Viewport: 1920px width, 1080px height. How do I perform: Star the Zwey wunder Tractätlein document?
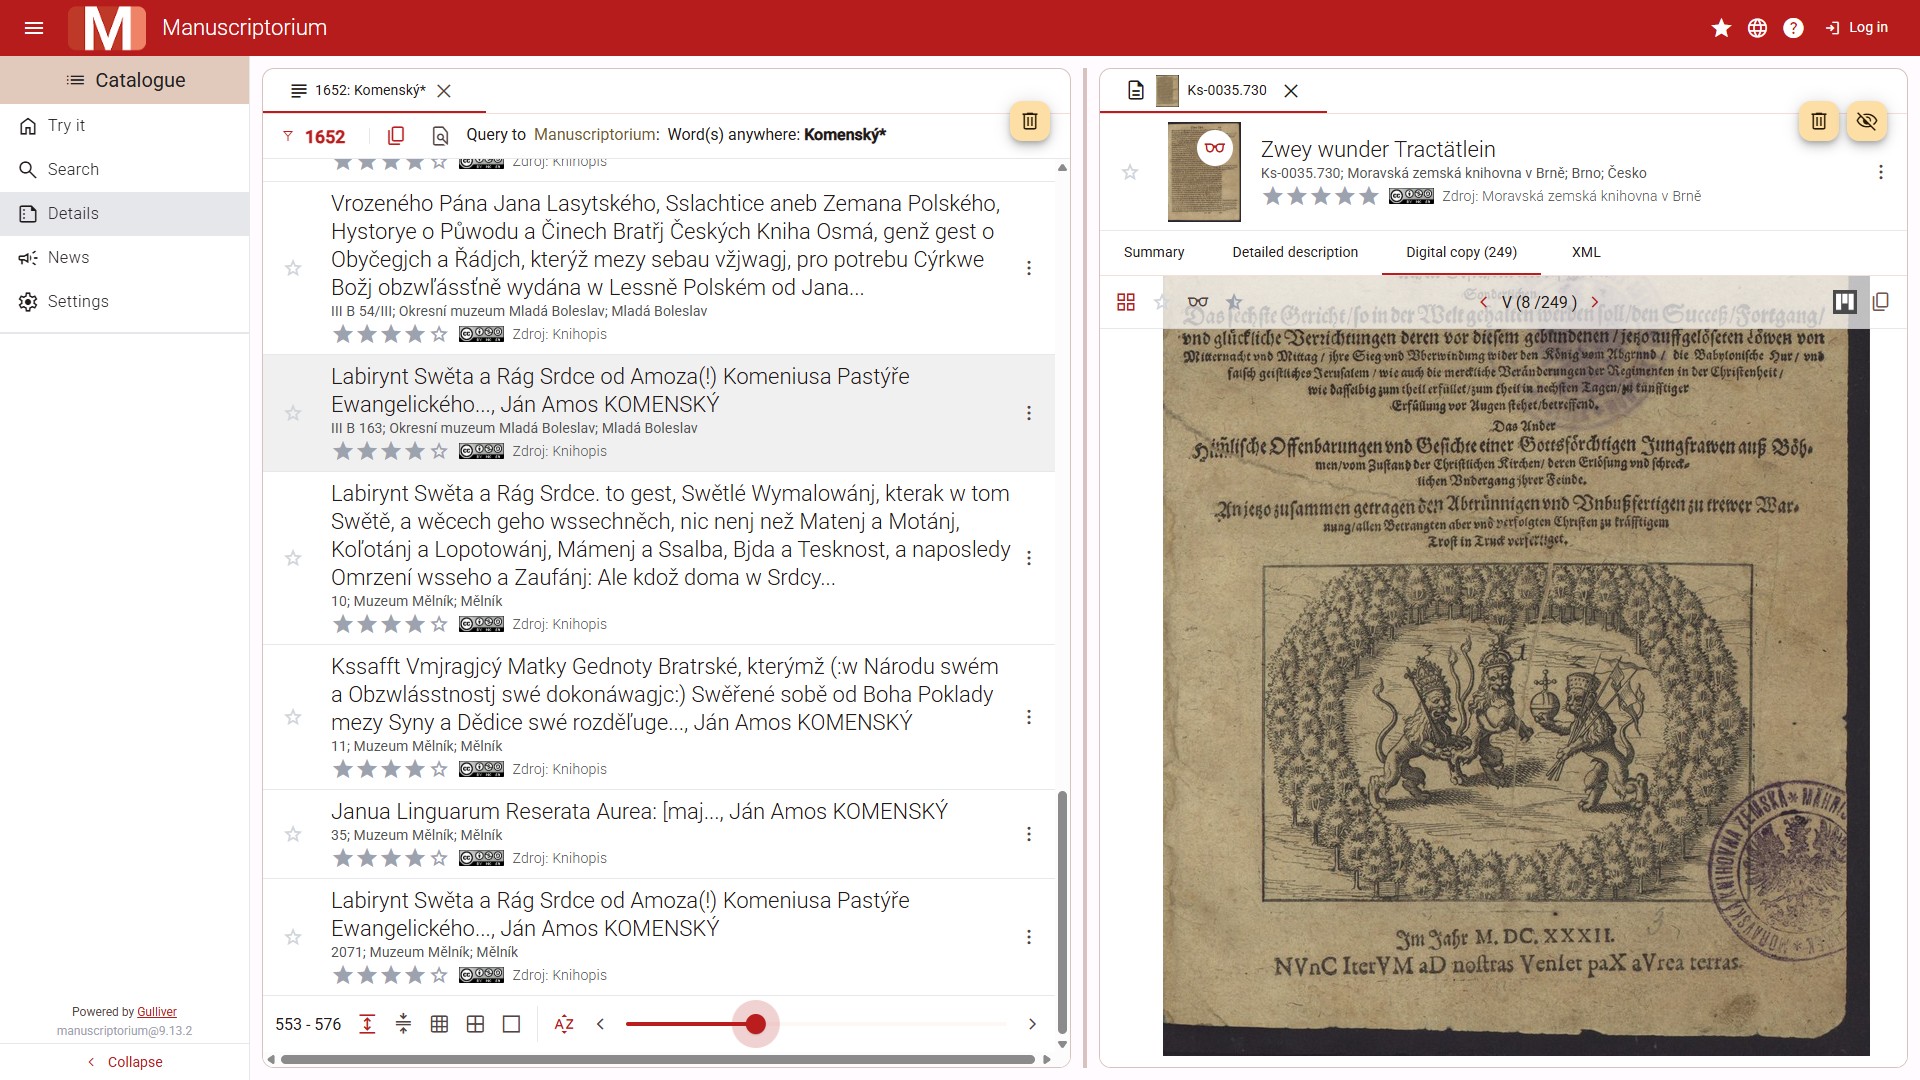[x=1130, y=173]
